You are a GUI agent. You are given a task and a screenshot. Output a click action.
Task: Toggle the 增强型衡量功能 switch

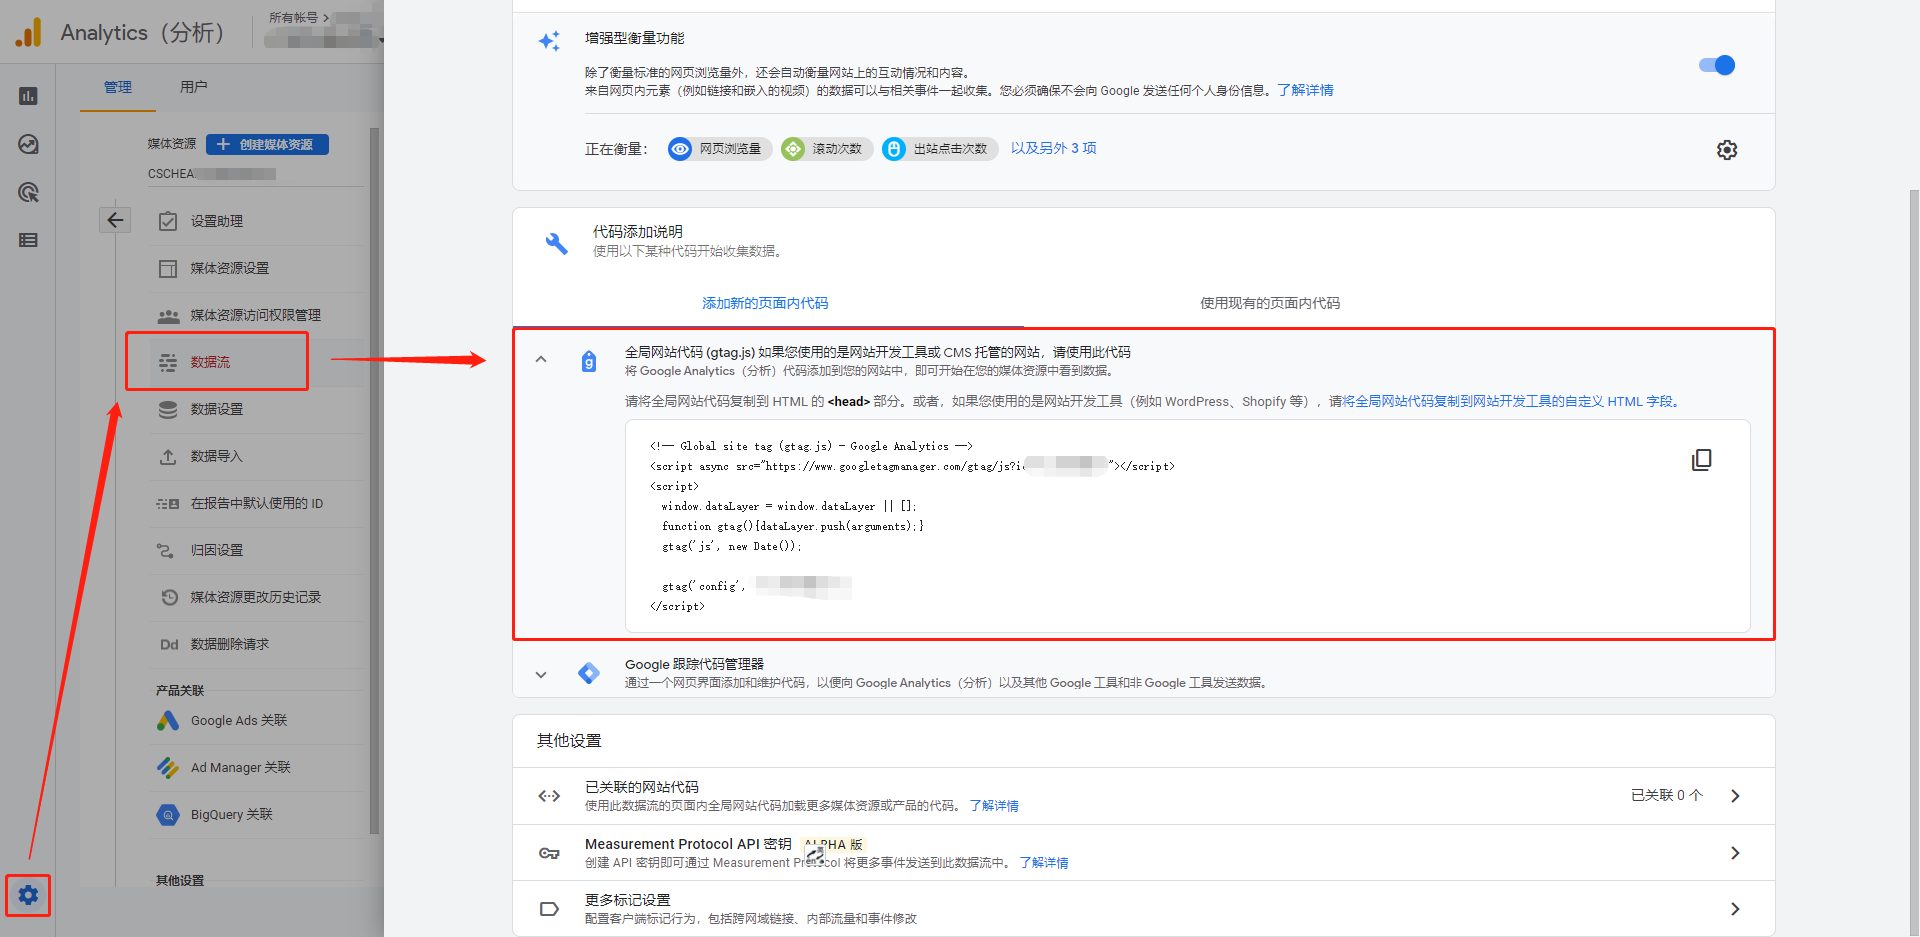(x=1717, y=65)
